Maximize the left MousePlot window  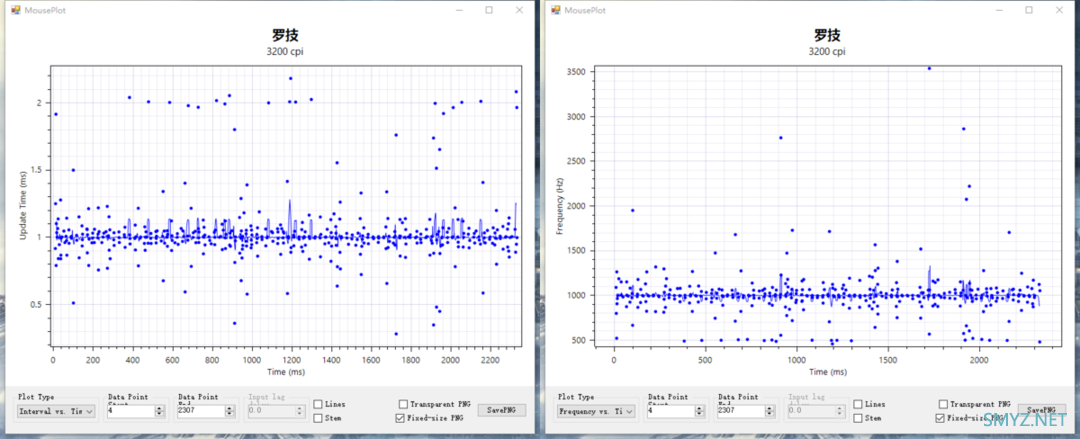pyautogui.click(x=489, y=10)
